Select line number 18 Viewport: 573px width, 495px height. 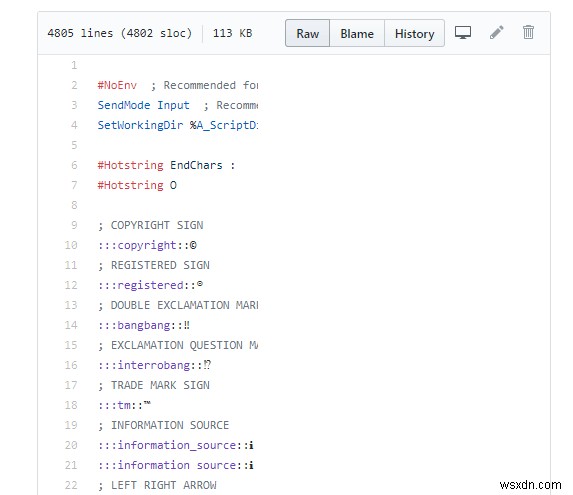click(71, 405)
